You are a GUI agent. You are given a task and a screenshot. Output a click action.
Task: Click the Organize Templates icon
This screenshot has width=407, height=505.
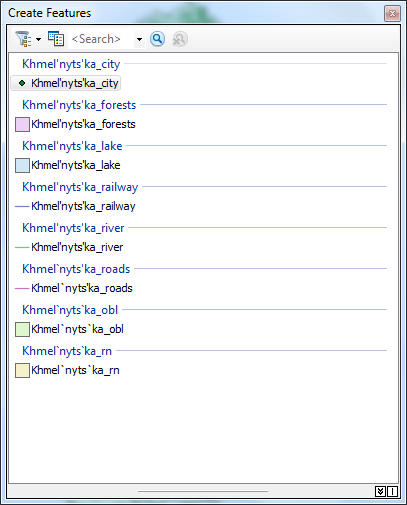click(56, 39)
